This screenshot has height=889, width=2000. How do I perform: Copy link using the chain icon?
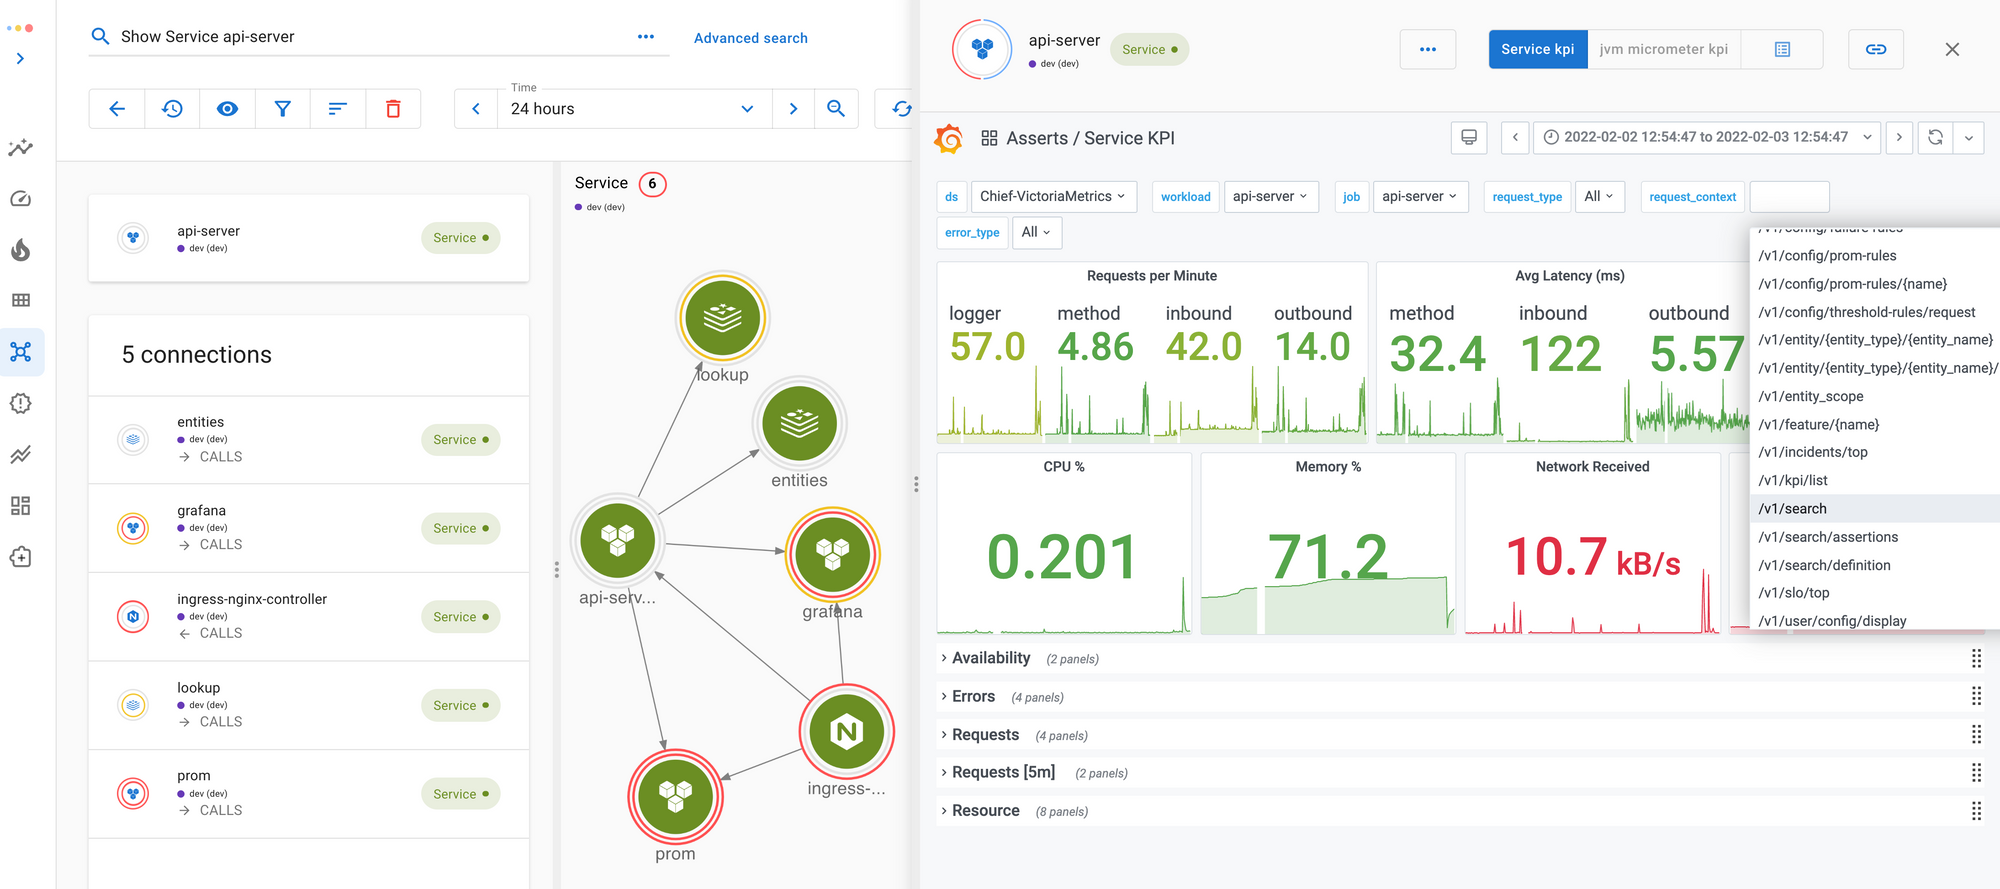click(x=1876, y=49)
